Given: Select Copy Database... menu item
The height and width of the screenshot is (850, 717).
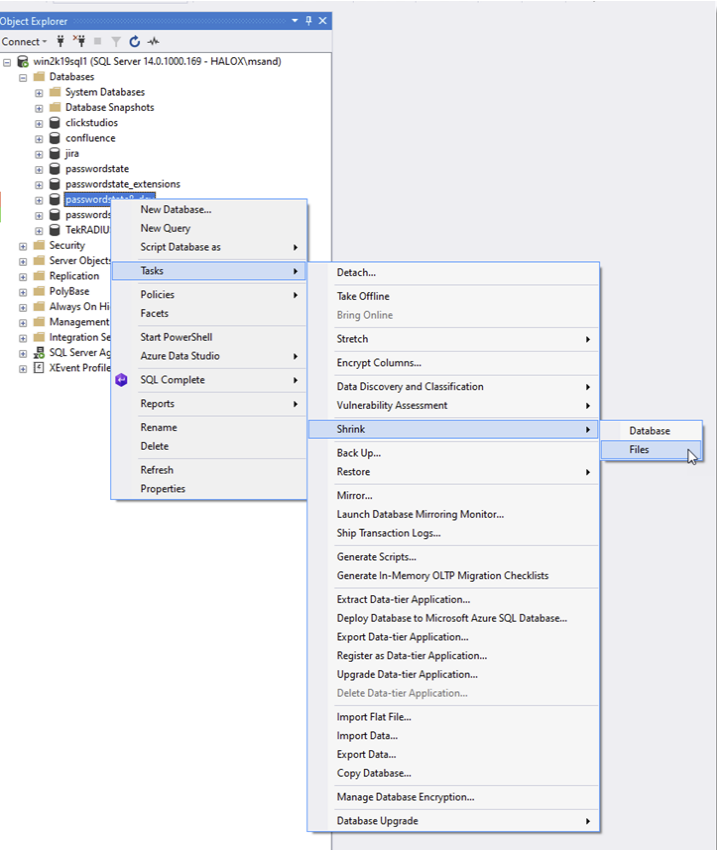Looking at the screenshot, I should (x=454, y=774).
